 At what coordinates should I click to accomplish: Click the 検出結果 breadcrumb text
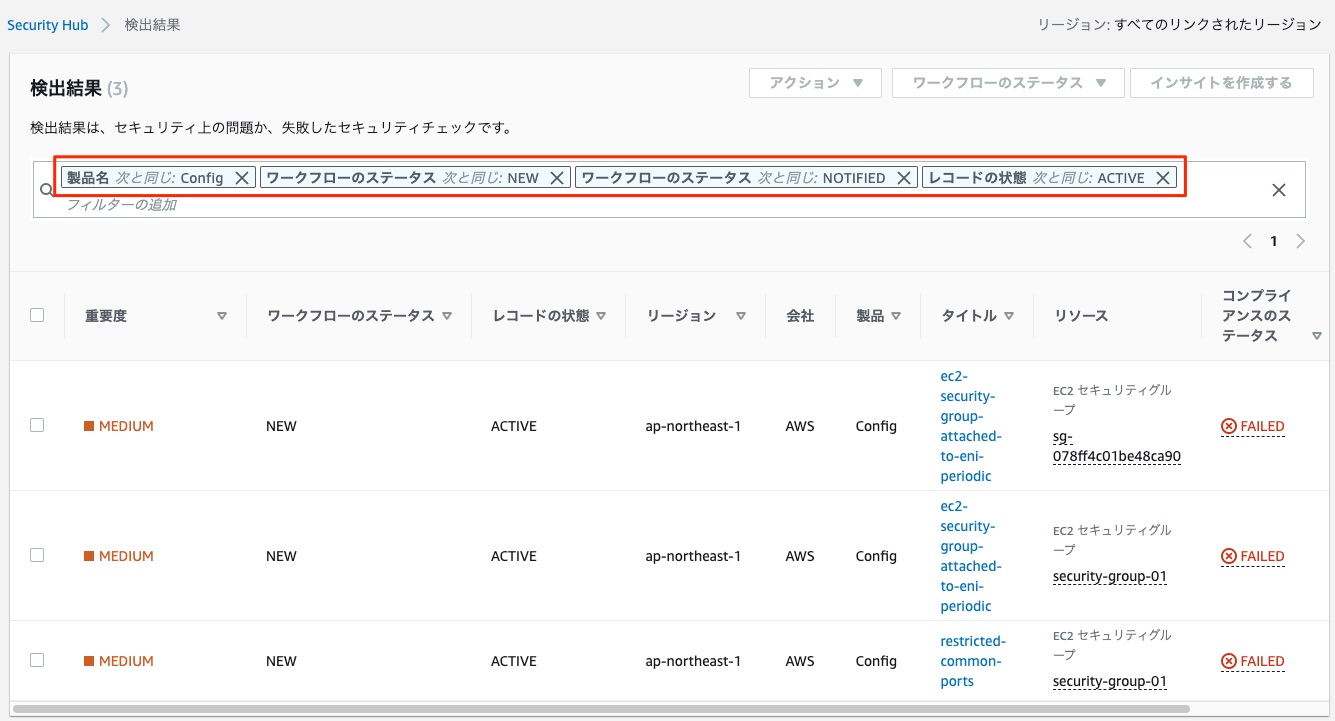[153, 25]
